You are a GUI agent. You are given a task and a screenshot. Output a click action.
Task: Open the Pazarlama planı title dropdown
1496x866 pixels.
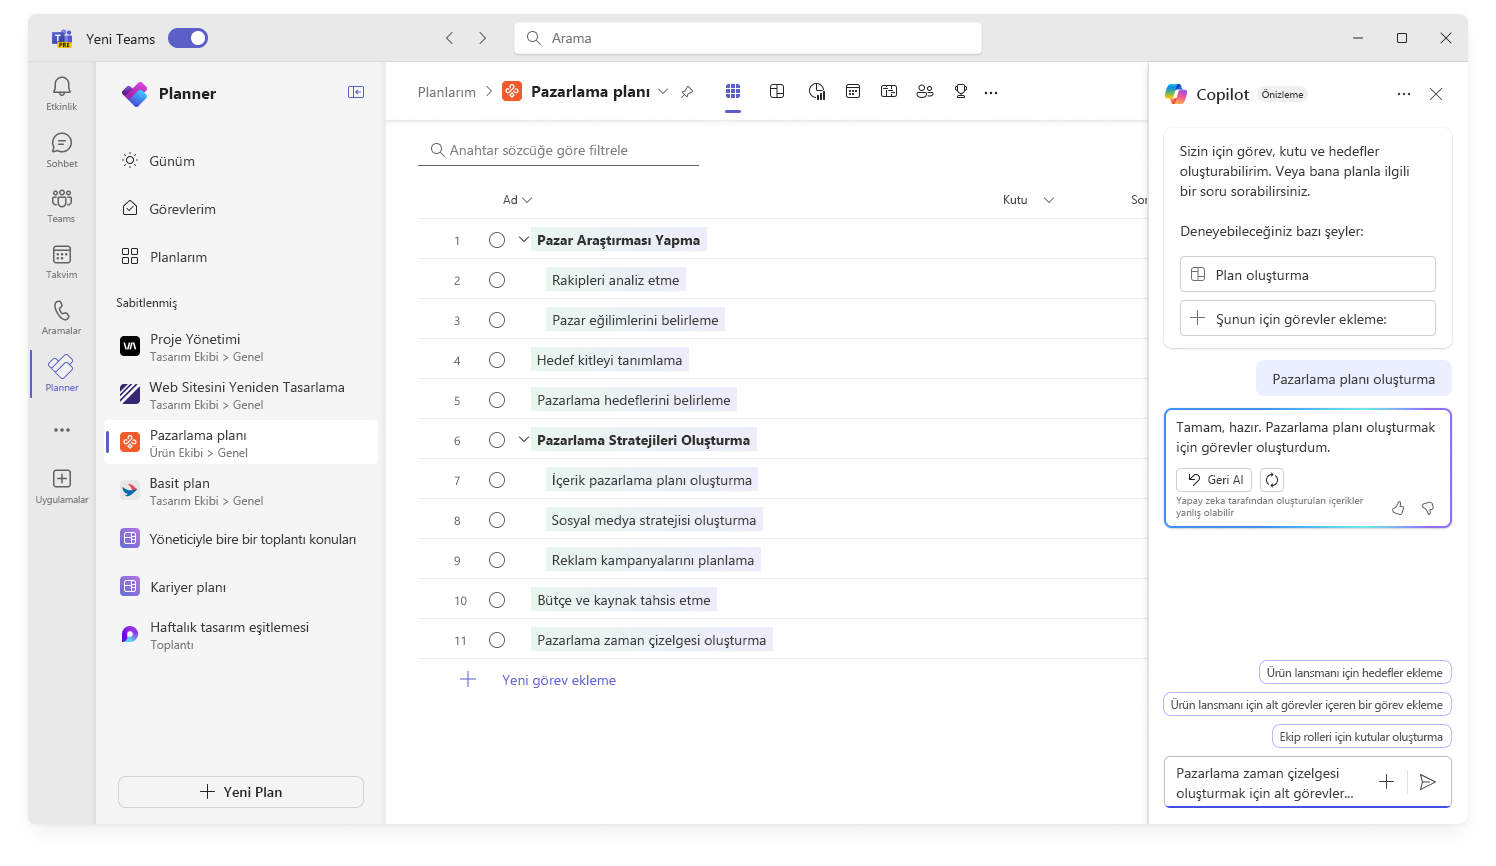click(663, 92)
